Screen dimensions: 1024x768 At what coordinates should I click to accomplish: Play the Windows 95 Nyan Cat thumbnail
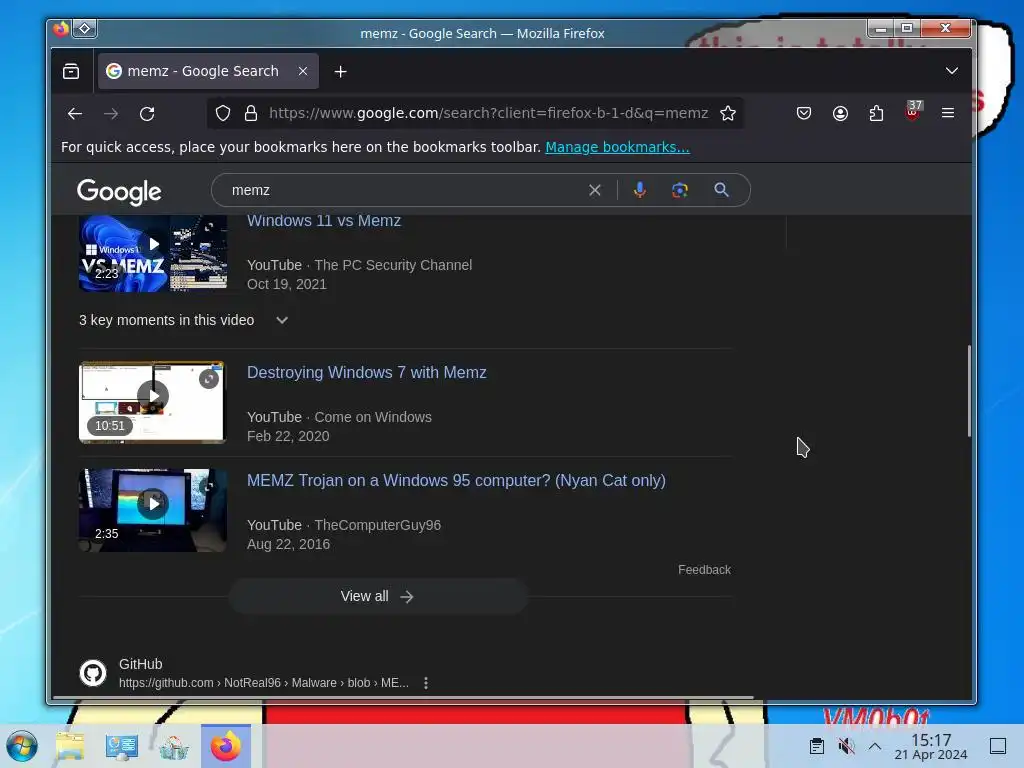153,511
